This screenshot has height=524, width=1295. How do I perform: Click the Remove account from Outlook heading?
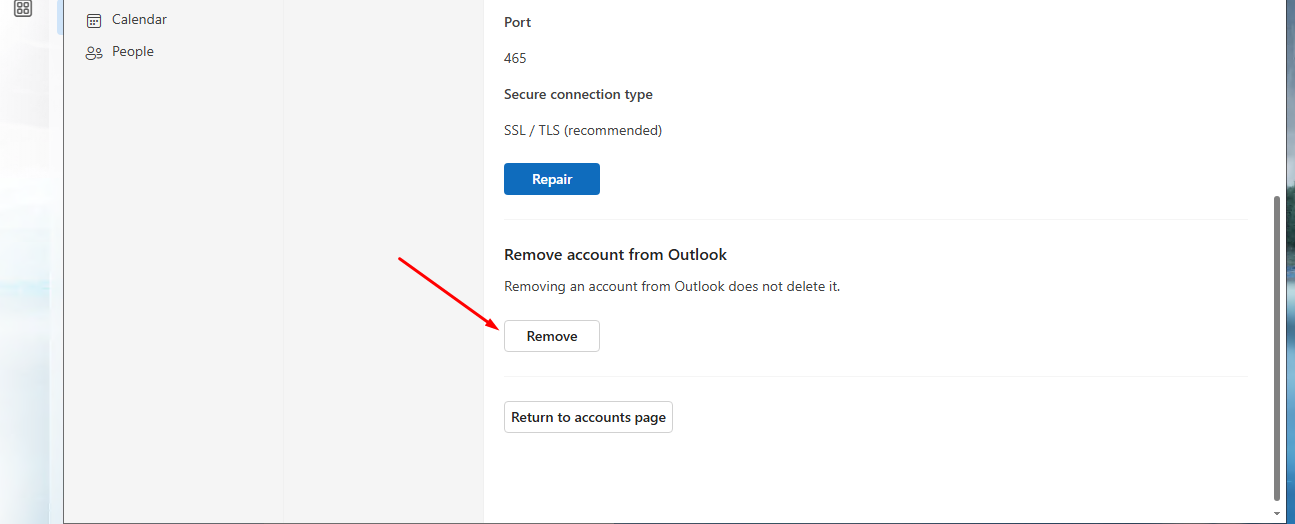(615, 255)
